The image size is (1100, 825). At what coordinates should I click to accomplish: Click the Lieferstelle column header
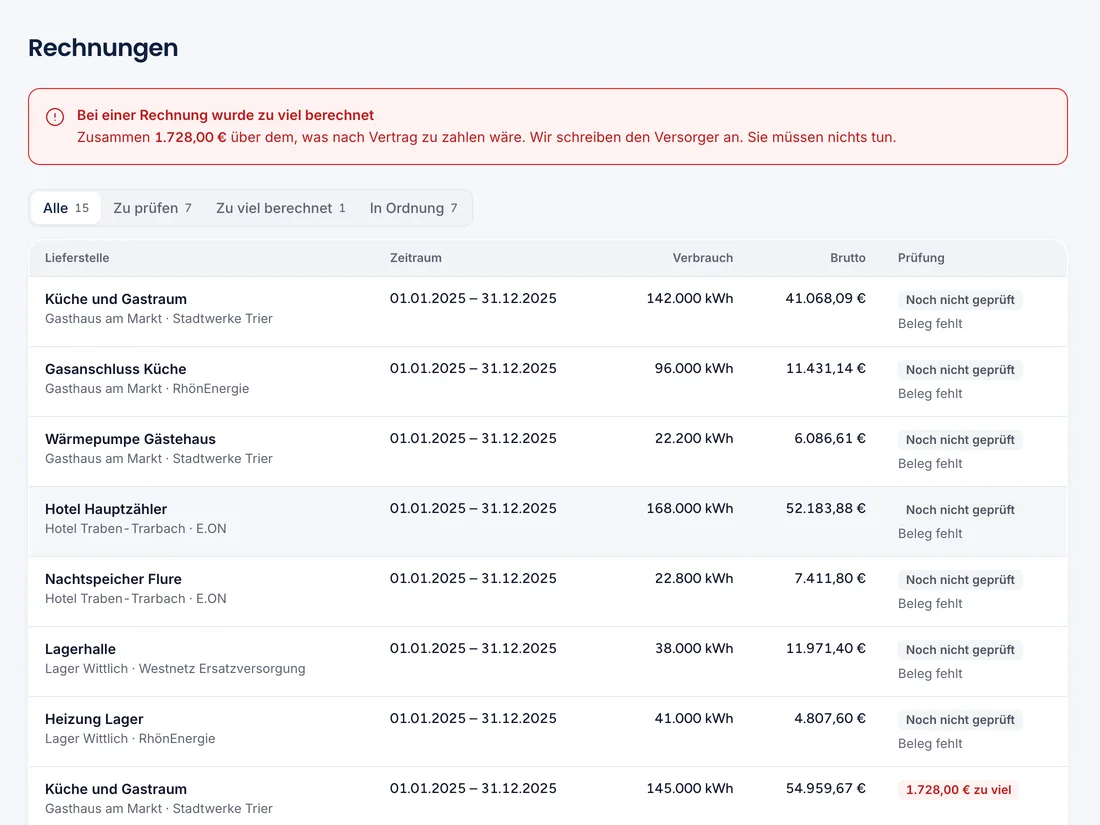point(77,257)
